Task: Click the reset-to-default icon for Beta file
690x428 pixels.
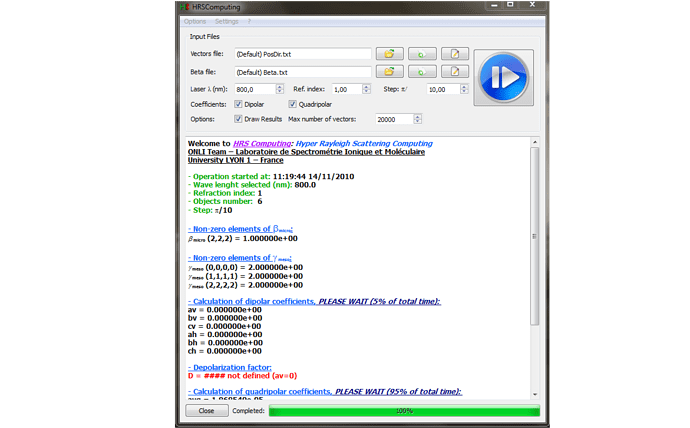Action: [x=422, y=71]
